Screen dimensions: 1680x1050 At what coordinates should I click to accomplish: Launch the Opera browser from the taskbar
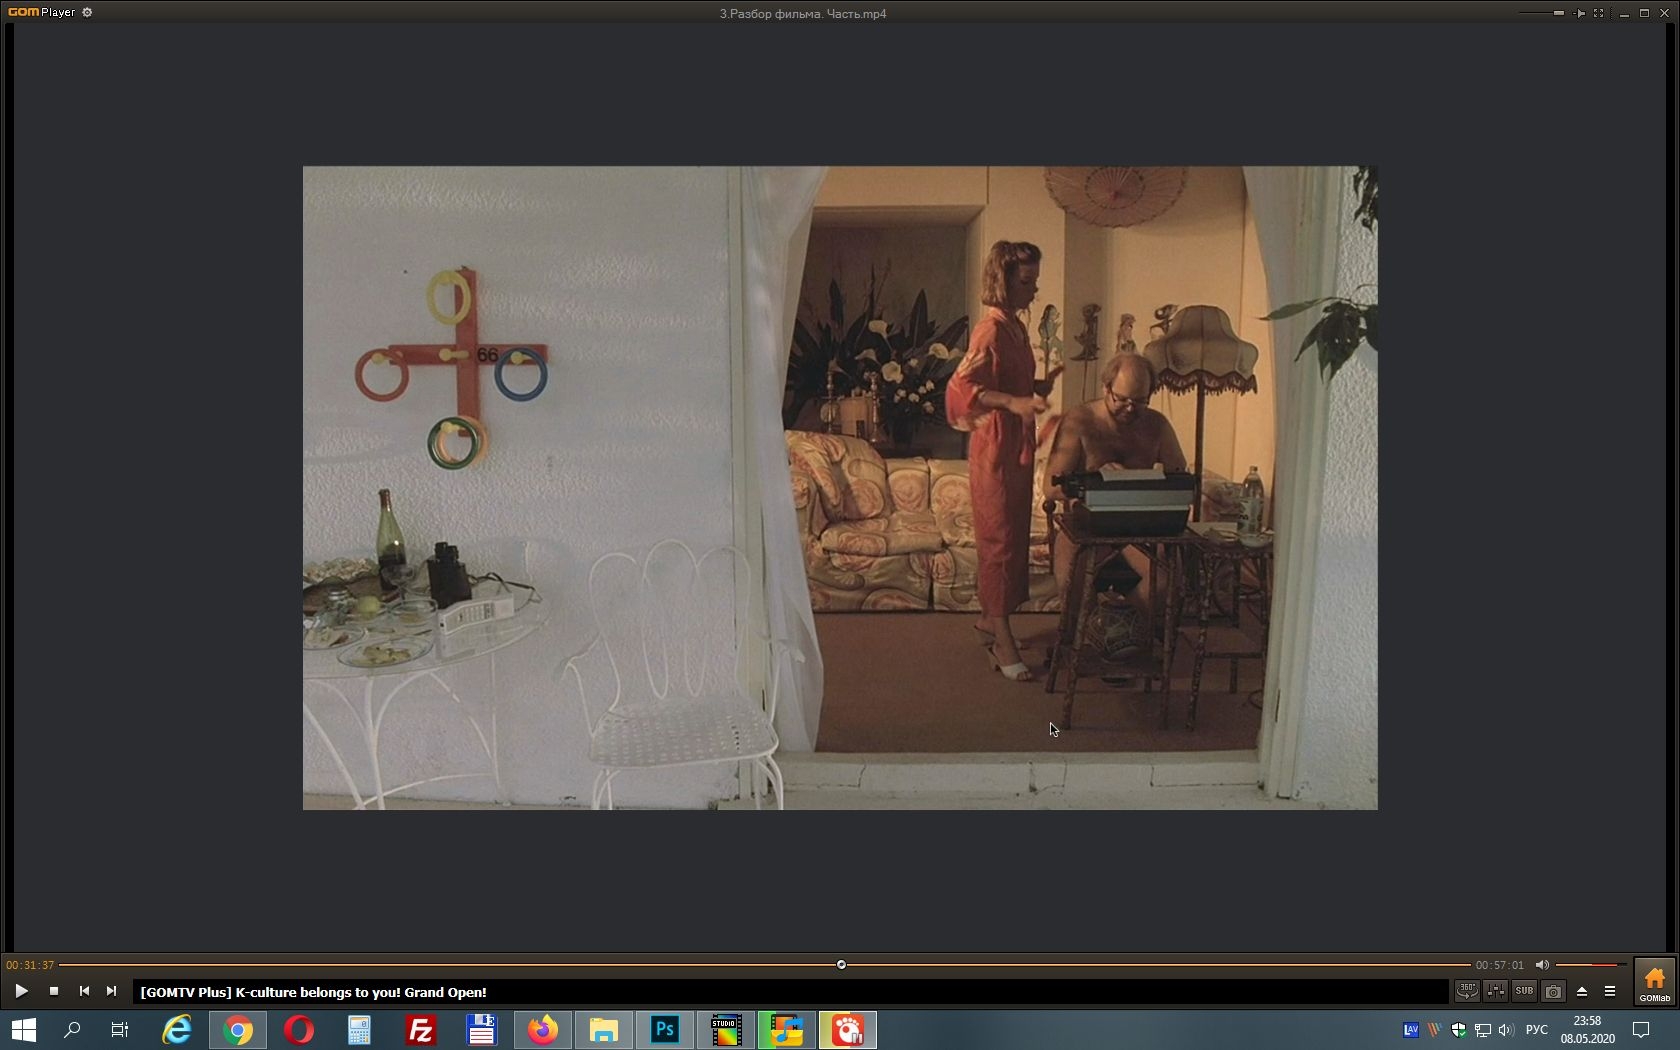[299, 1030]
